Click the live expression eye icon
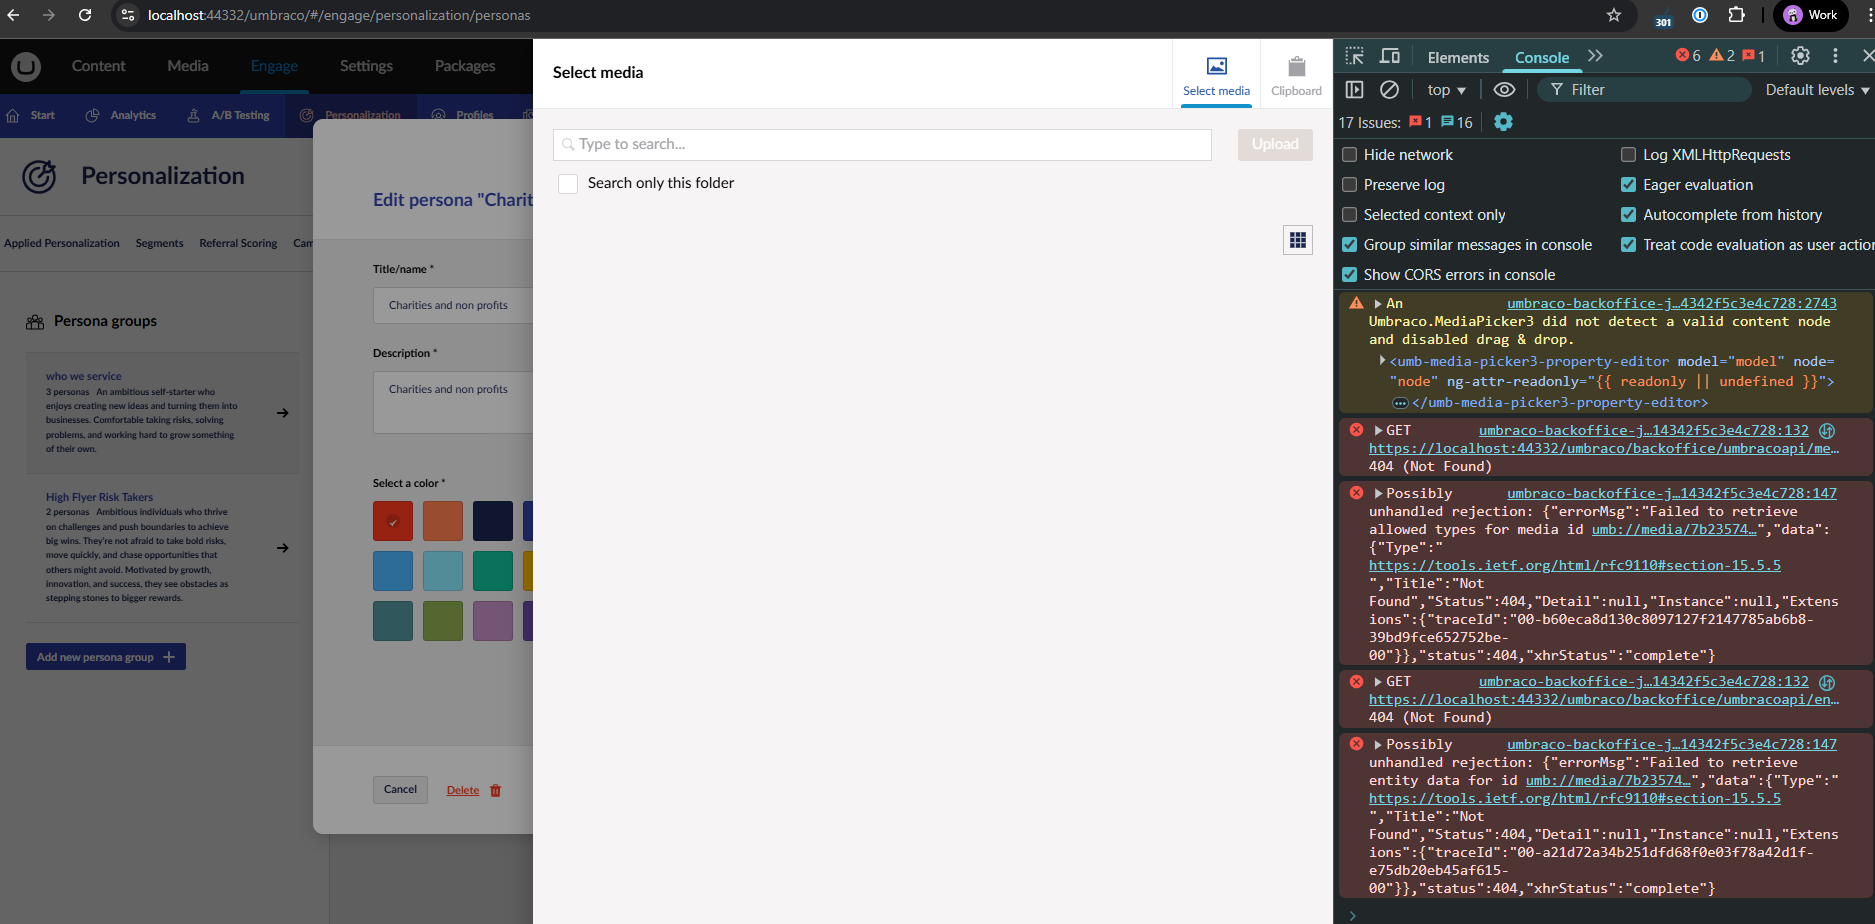The height and width of the screenshot is (924, 1875). coord(1504,90)
